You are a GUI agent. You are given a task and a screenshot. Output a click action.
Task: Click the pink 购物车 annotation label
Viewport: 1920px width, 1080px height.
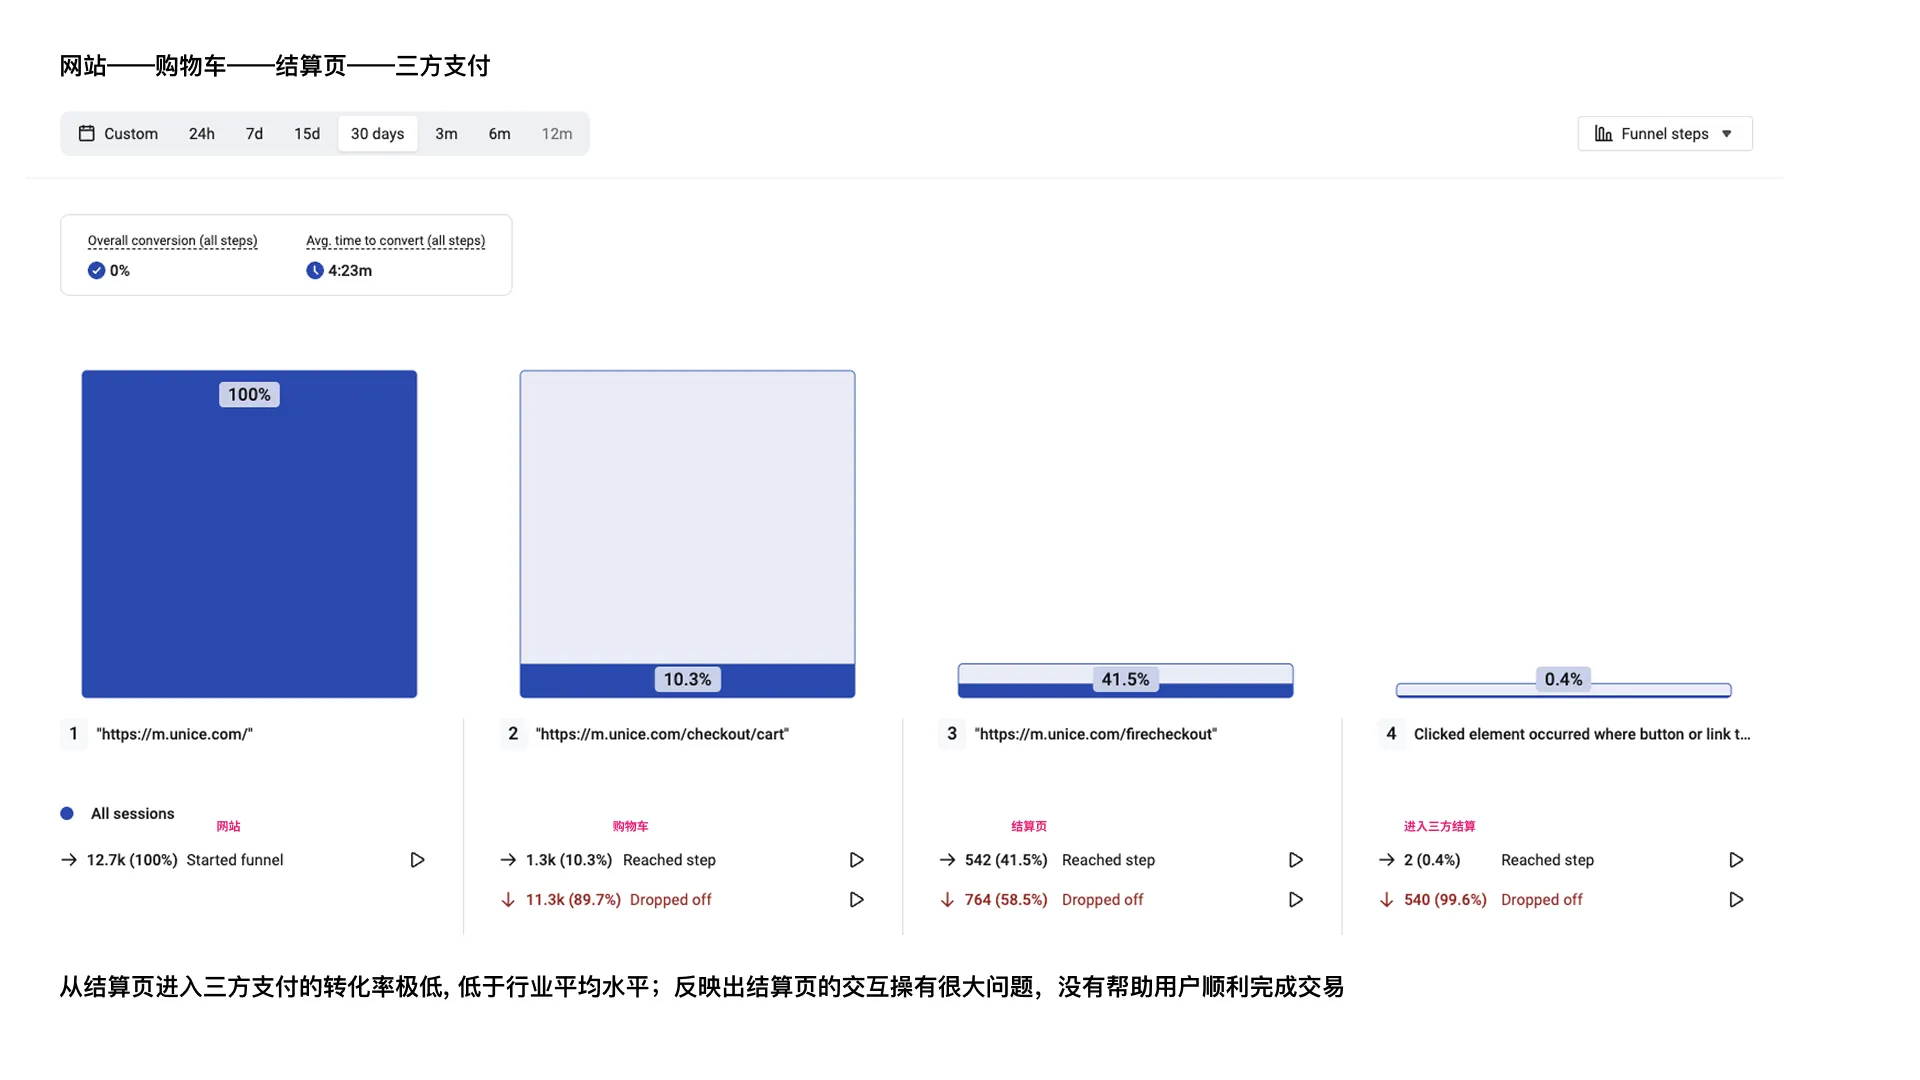click(x=631, y=827)
